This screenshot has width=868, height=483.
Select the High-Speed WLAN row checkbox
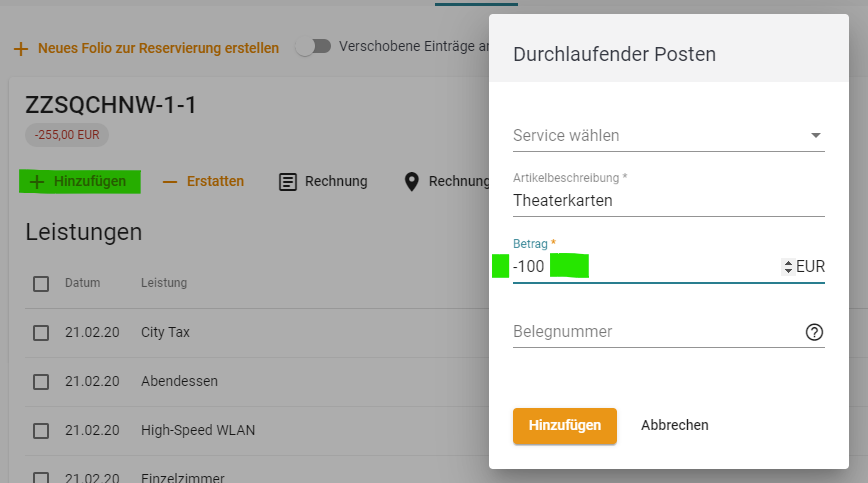click(x=41, y=430)
